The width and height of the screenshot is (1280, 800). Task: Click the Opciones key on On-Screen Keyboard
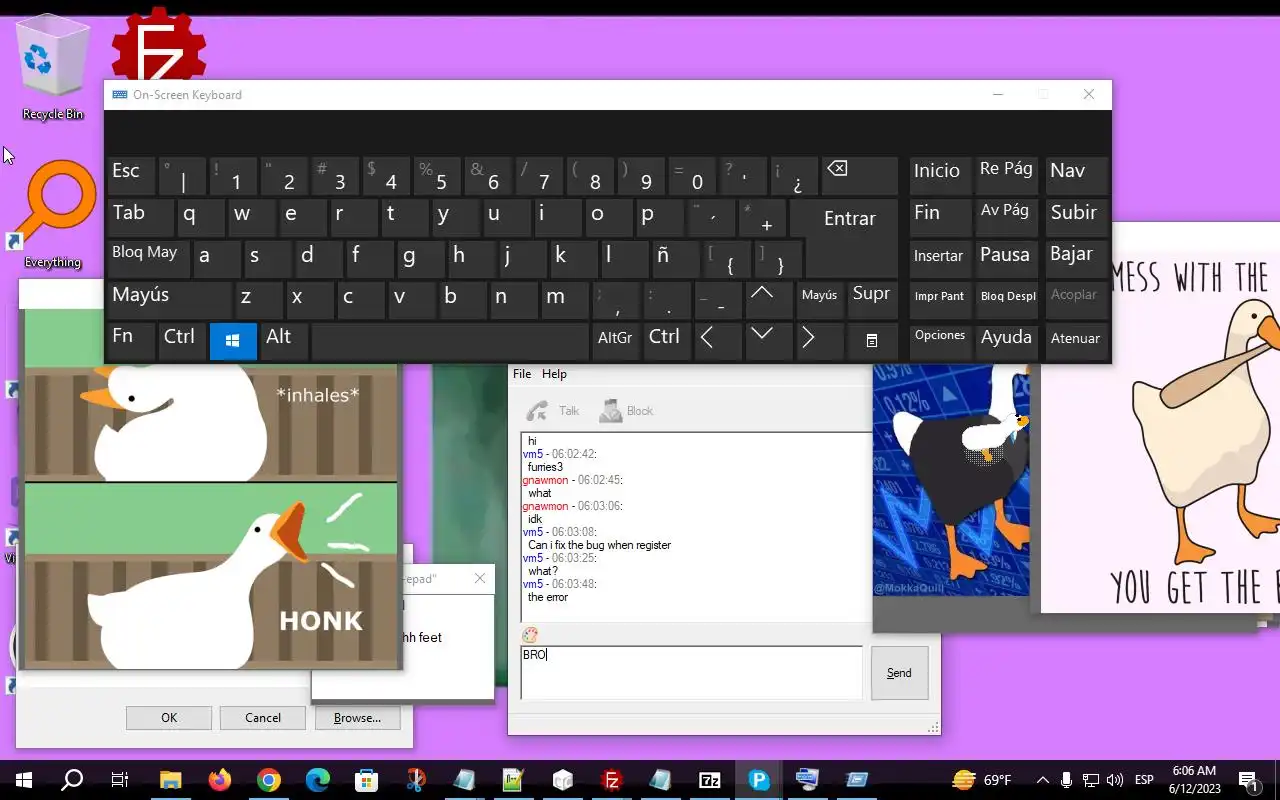[940, 340]
